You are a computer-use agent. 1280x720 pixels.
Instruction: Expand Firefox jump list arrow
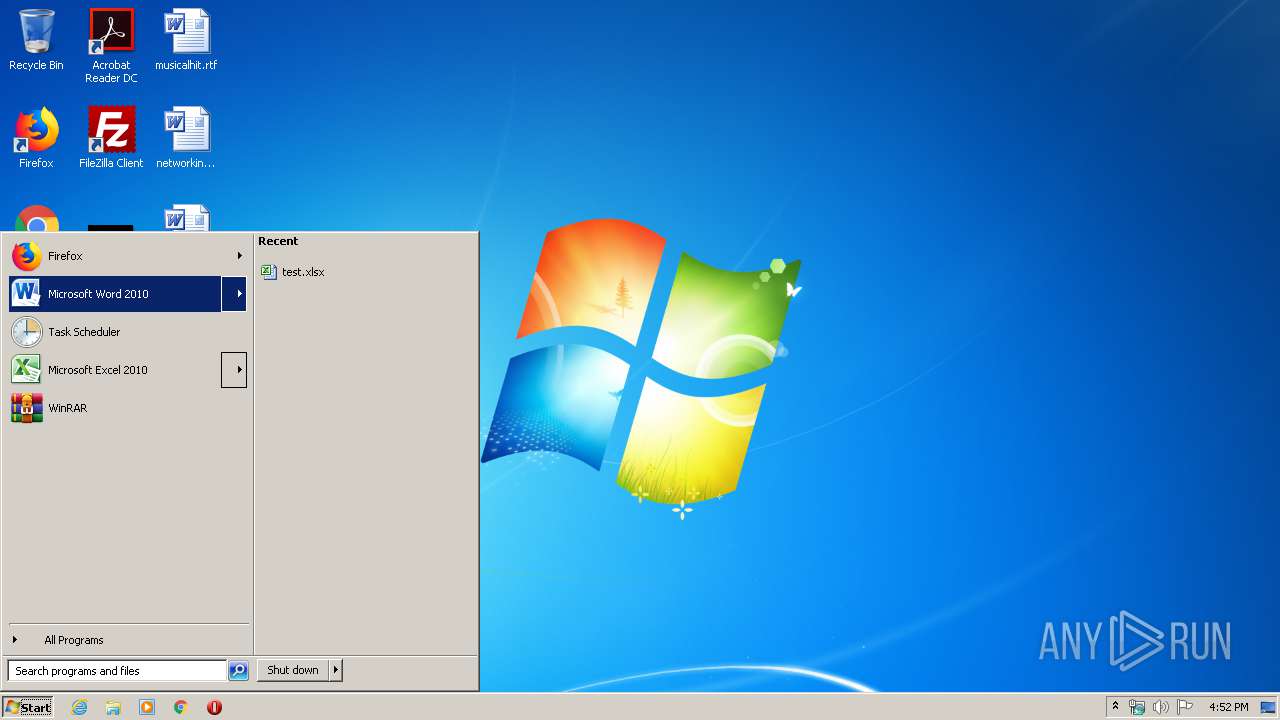tap(239, 256)
